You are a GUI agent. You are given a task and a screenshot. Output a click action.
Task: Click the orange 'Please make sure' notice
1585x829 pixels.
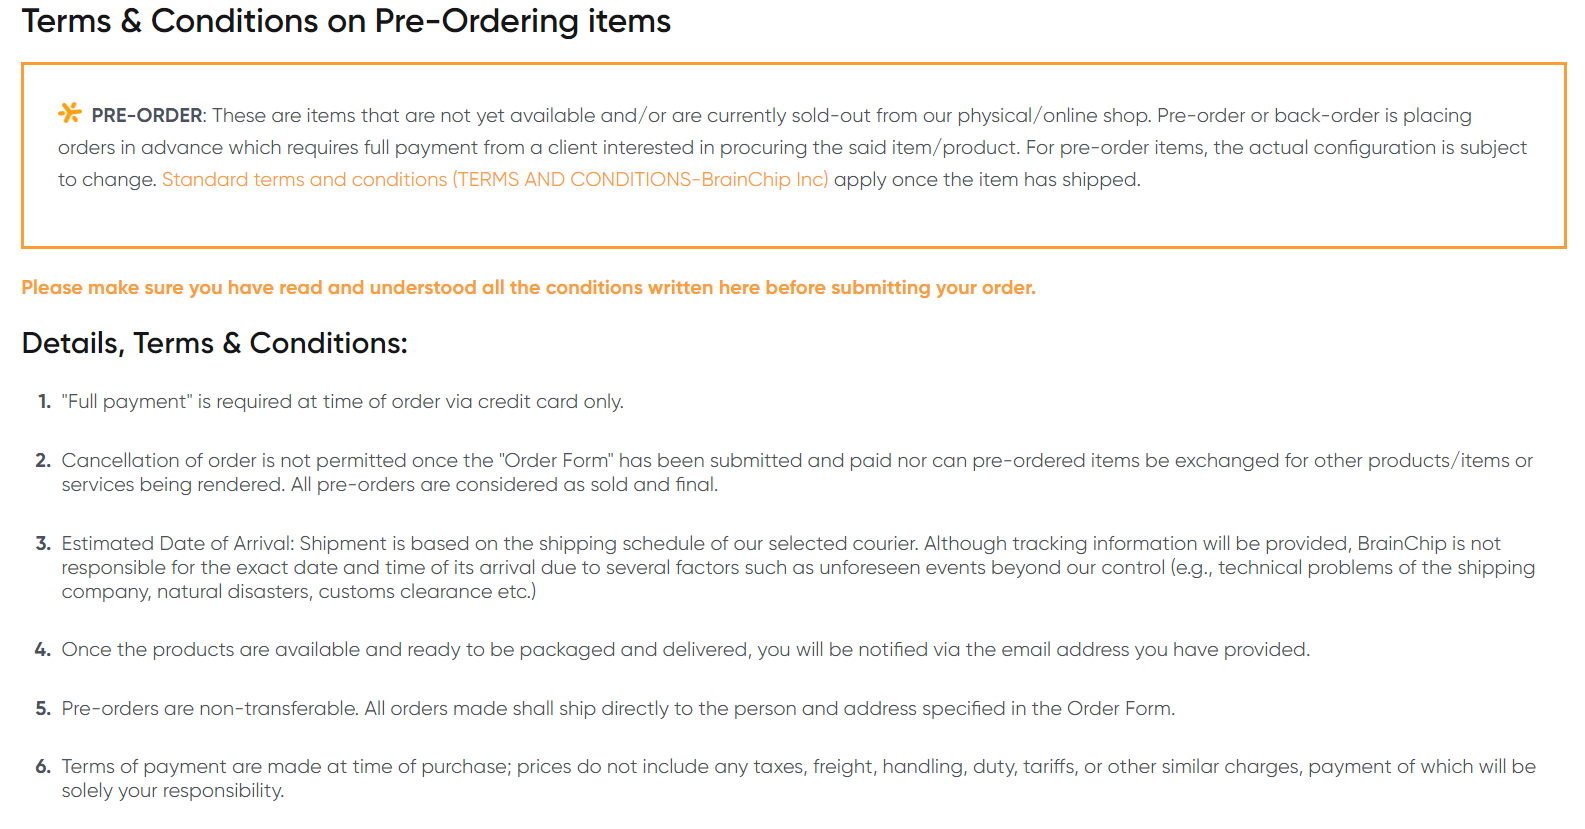tap(528, 288)
